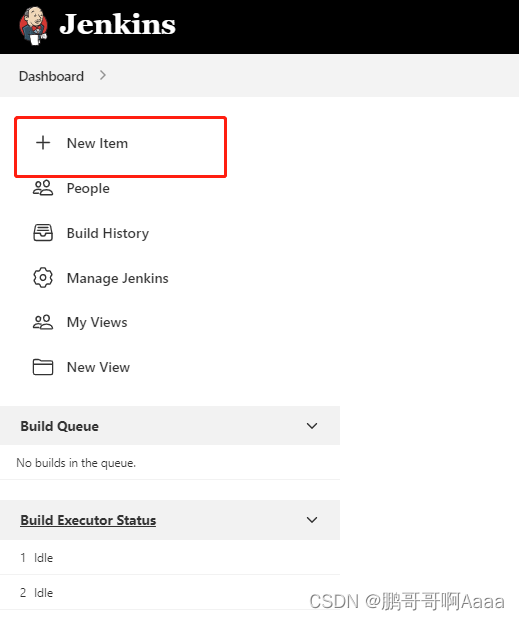Select the My Views label

point(97,323)
